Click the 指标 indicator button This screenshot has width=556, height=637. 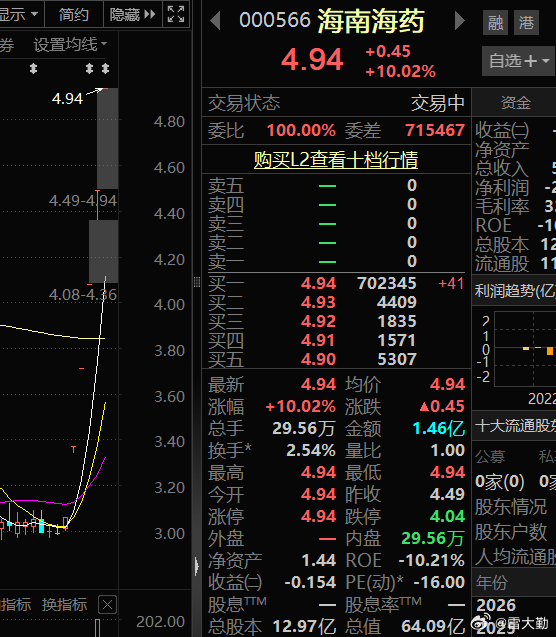pos(15,604)
